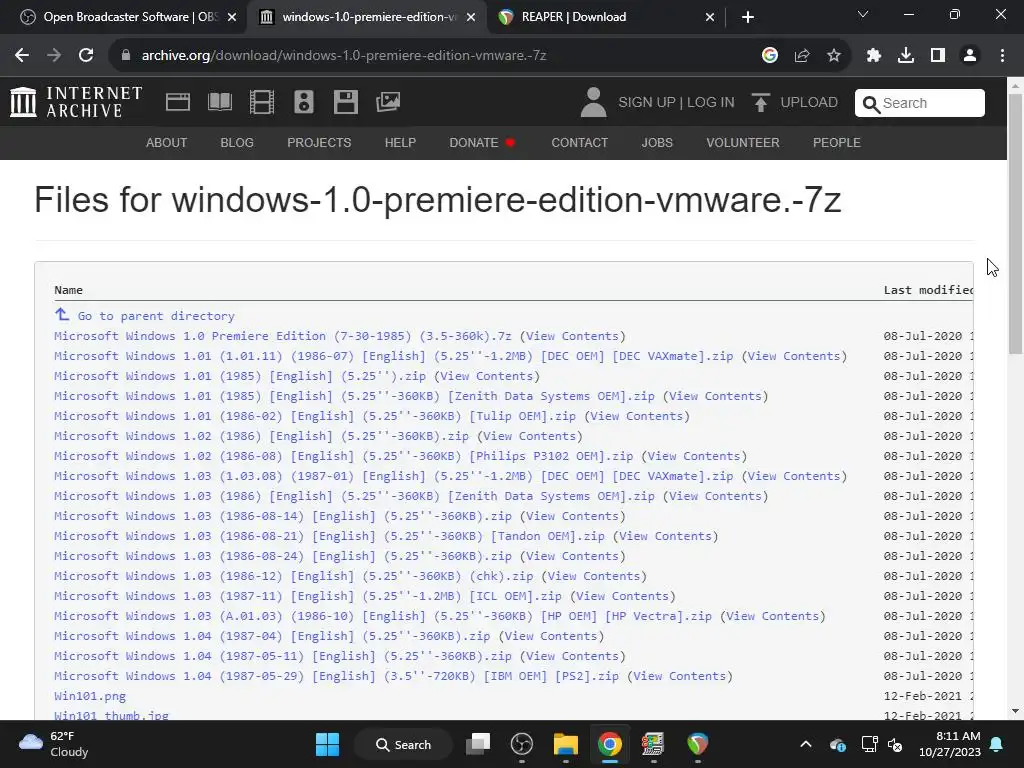Open the PROJECTS menu item
This screenshot has width=1024, height=768.
[319, 142]
